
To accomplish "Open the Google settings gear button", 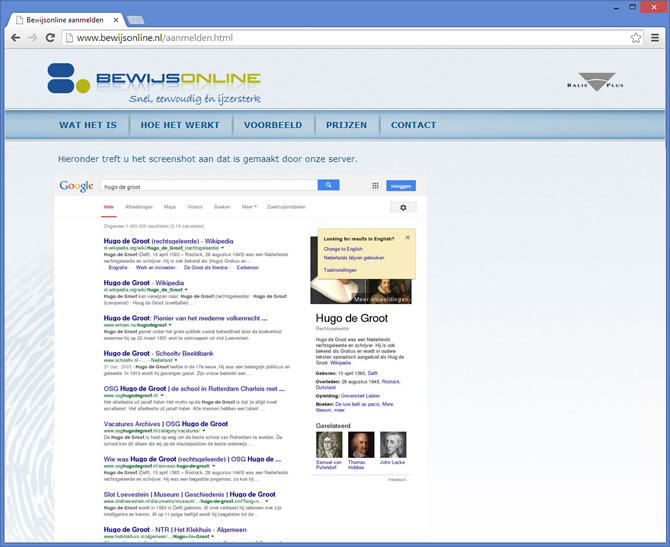I will [403, 207].
